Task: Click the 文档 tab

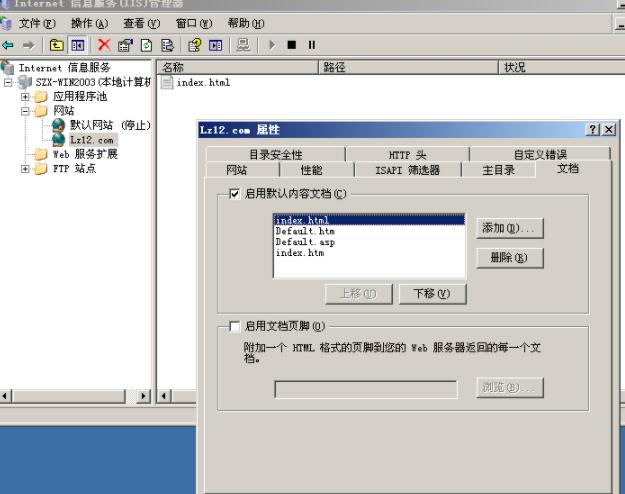Action: coord(568,169)
